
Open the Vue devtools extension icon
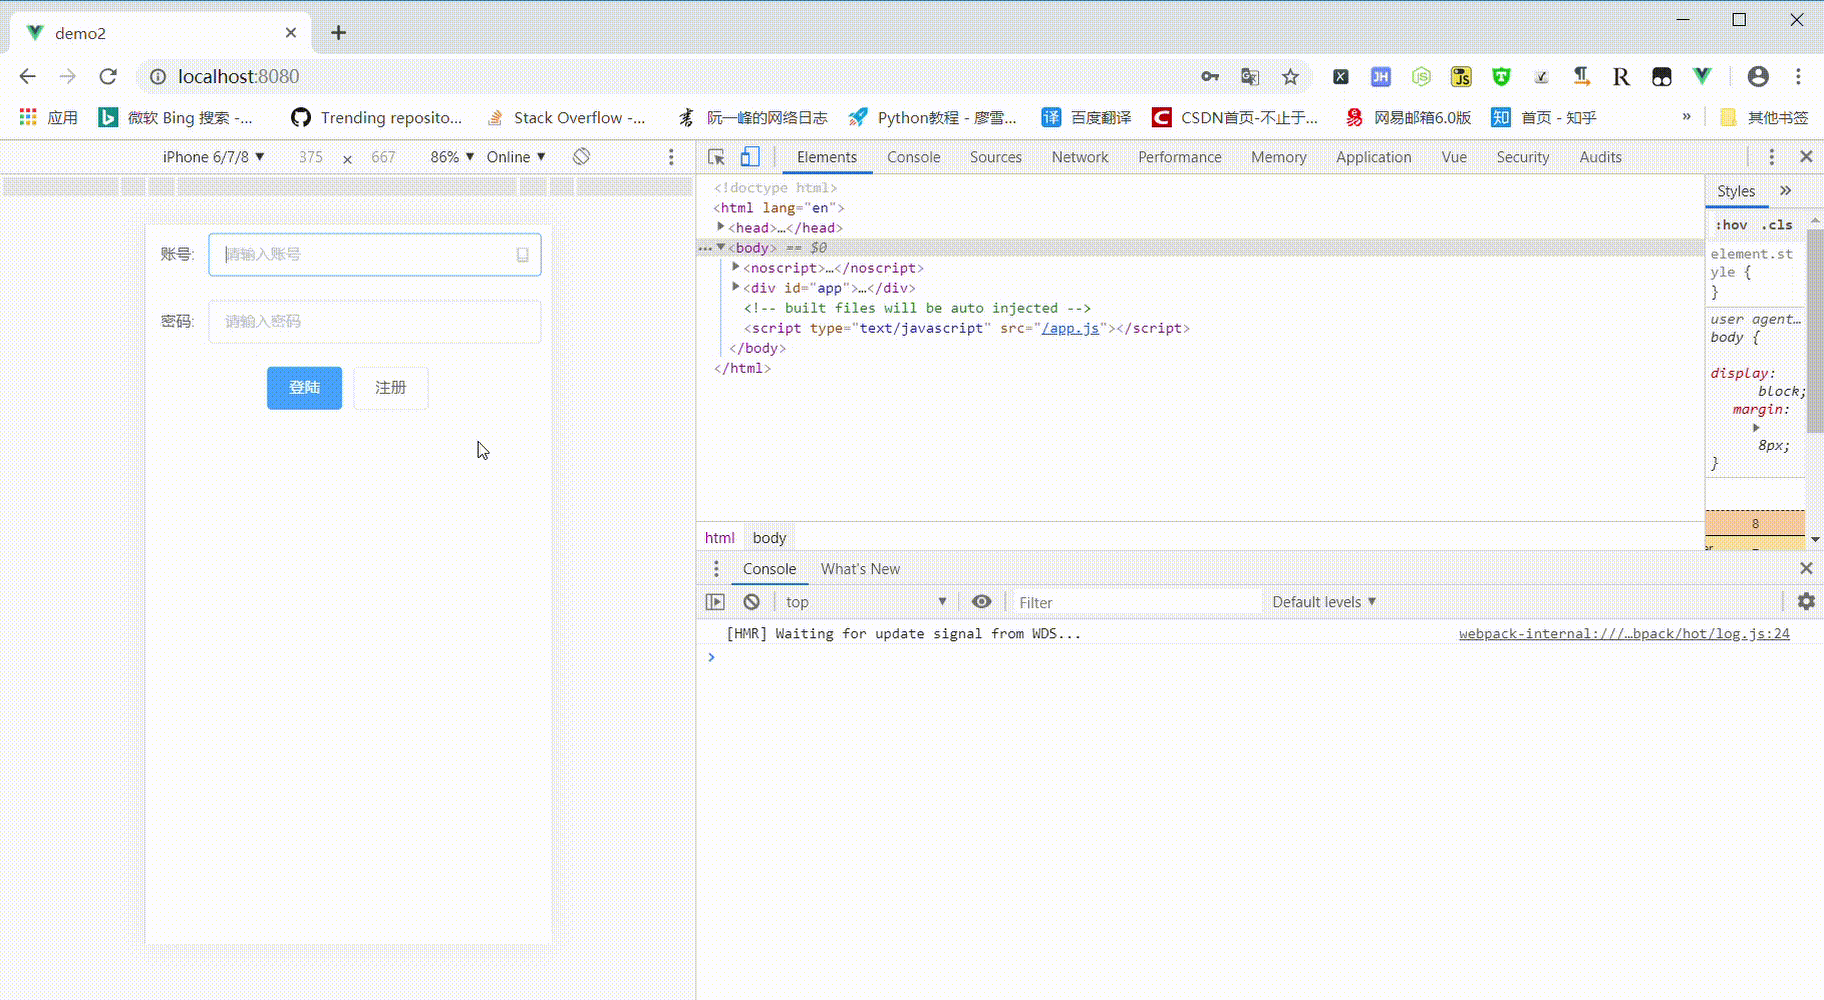coord(1702,77)
